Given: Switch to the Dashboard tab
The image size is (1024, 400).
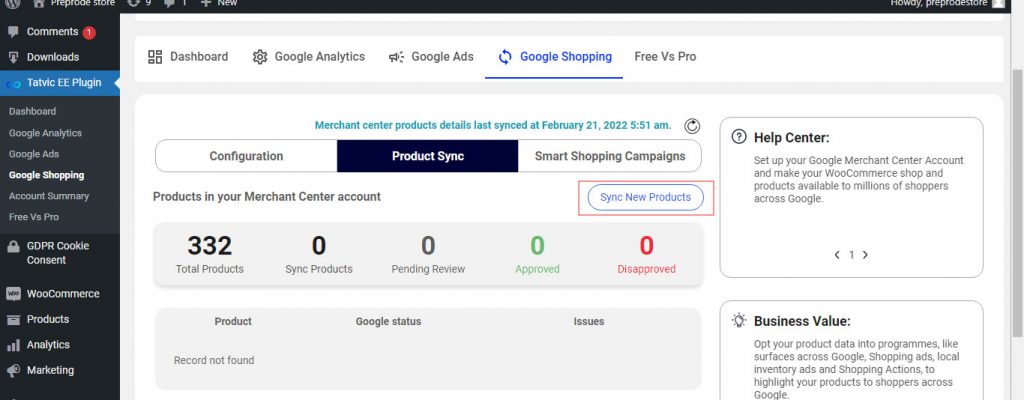Looking at the screenshot, I should tap(188, 57).
